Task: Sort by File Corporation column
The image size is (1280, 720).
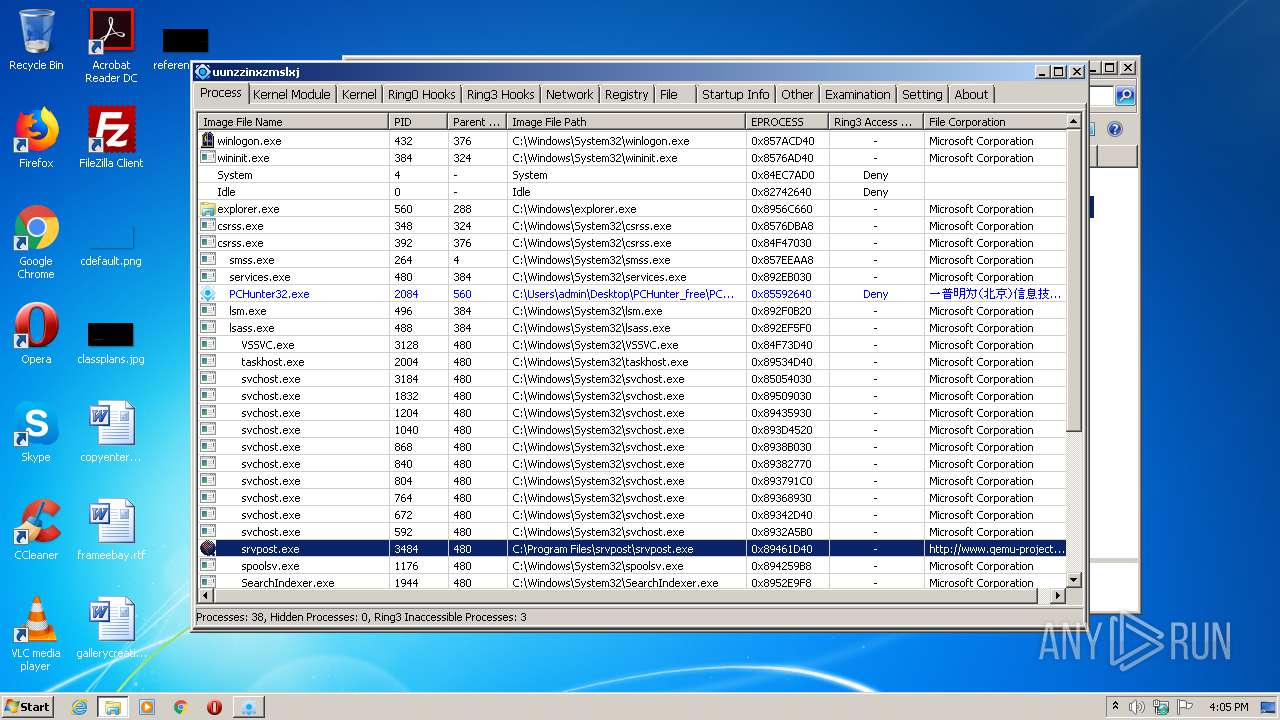Action: pos(994,122)
